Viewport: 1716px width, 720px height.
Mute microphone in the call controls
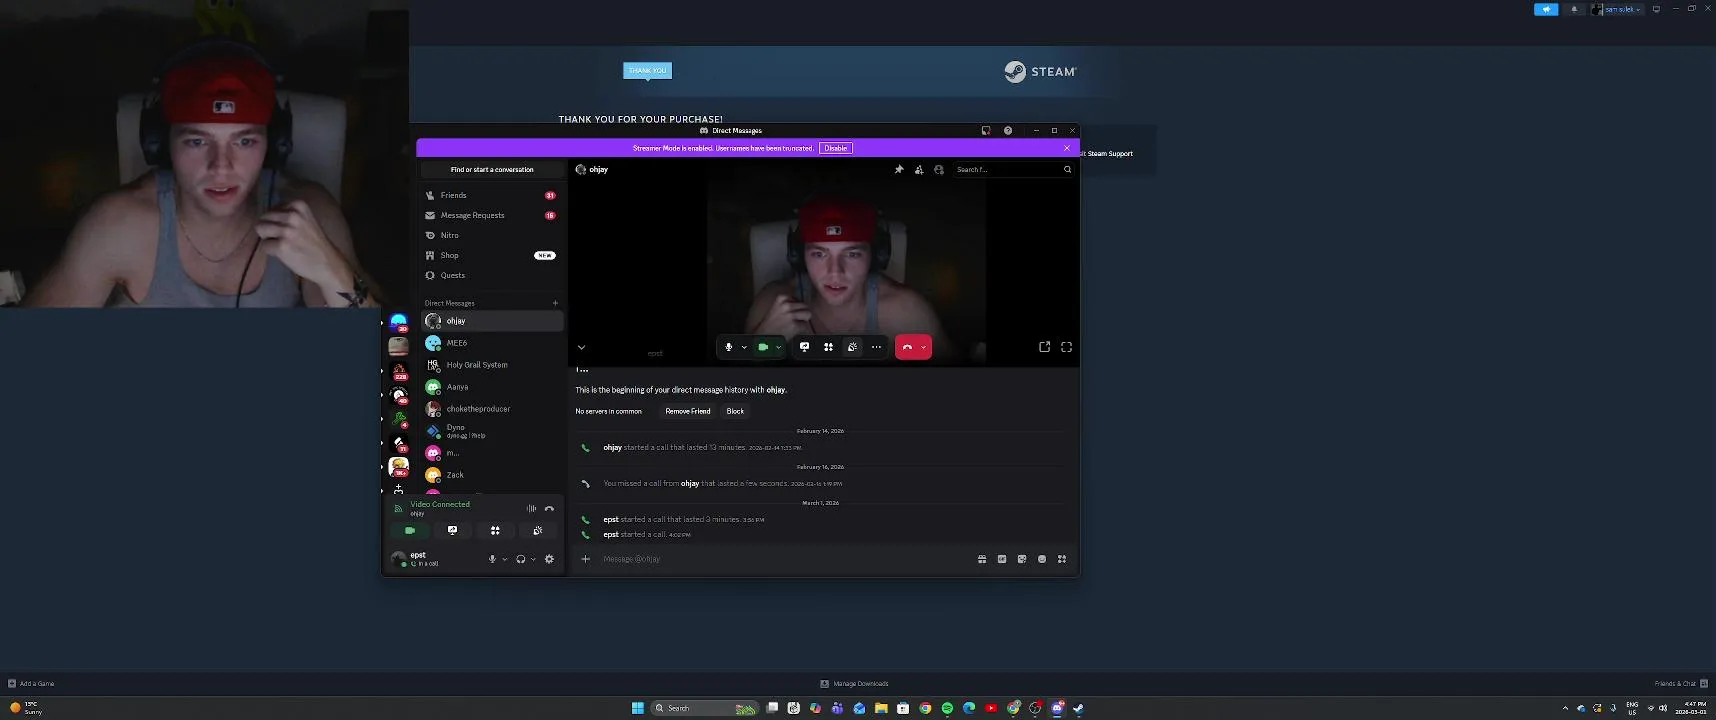coord(729,347)
